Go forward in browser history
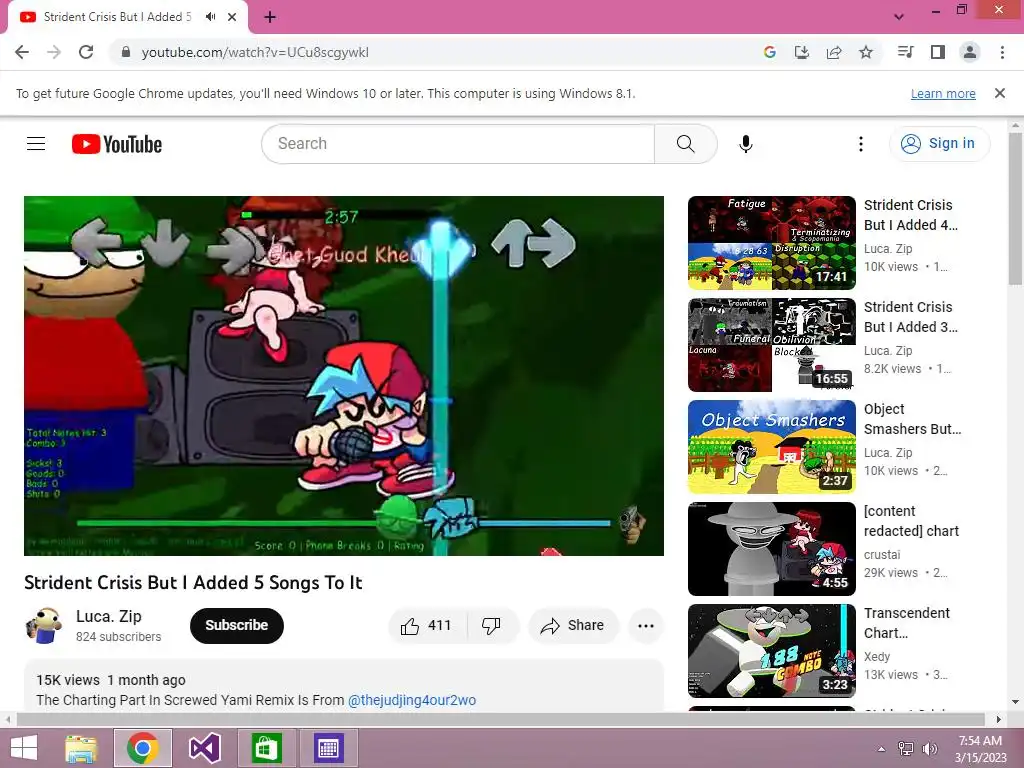The height and width of the screenshot is (768, 1024). [x=54, y=52]
